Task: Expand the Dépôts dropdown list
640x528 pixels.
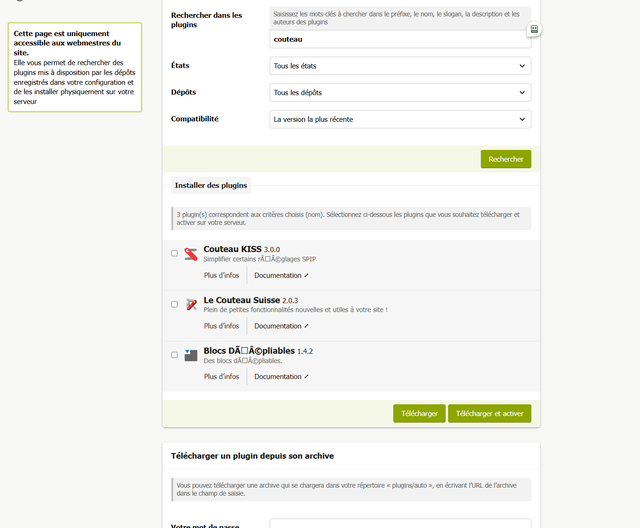Action: [x=400, y=93]
